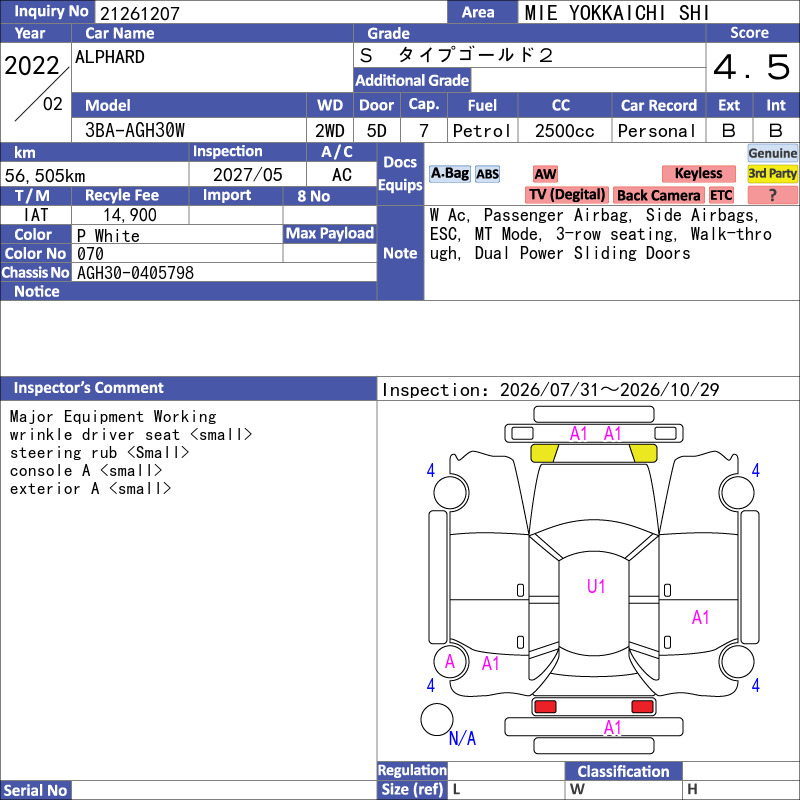Click the A-Bag equipment badge
The width and height of the screenshot is (800, 800).
[449, 173]
